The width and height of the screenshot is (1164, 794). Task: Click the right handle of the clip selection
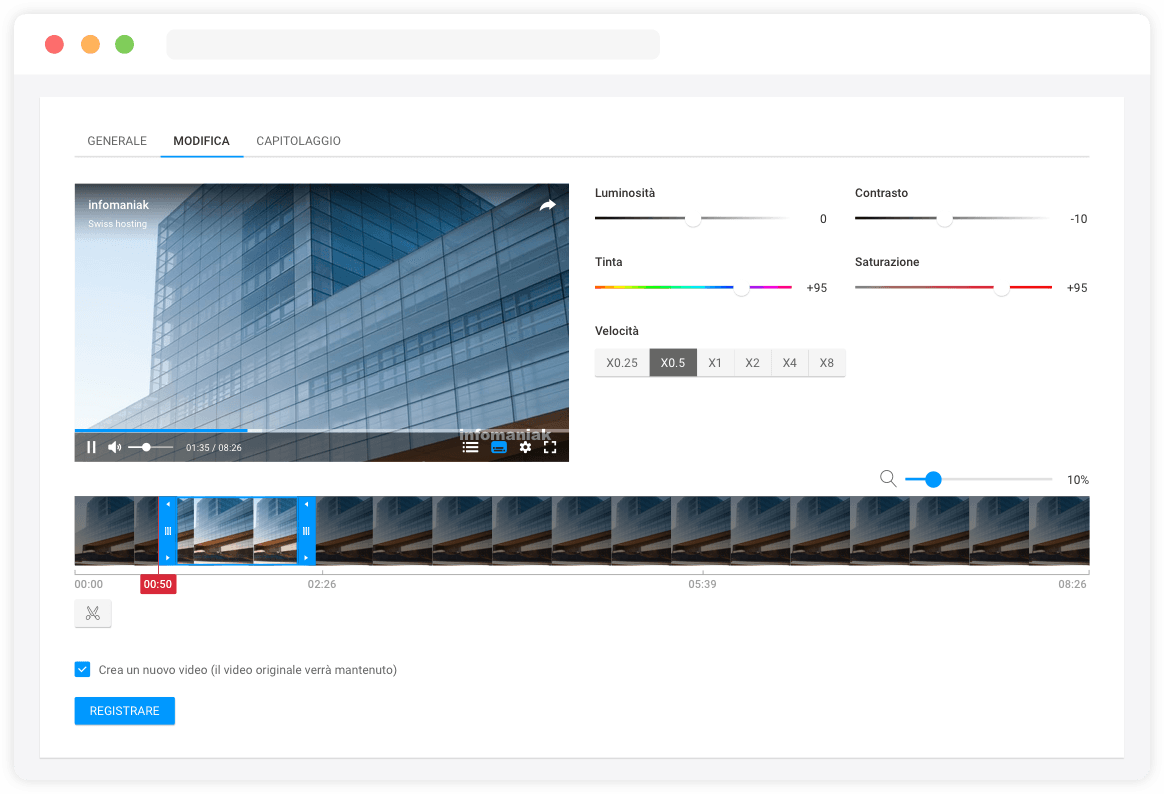point(306,531)
